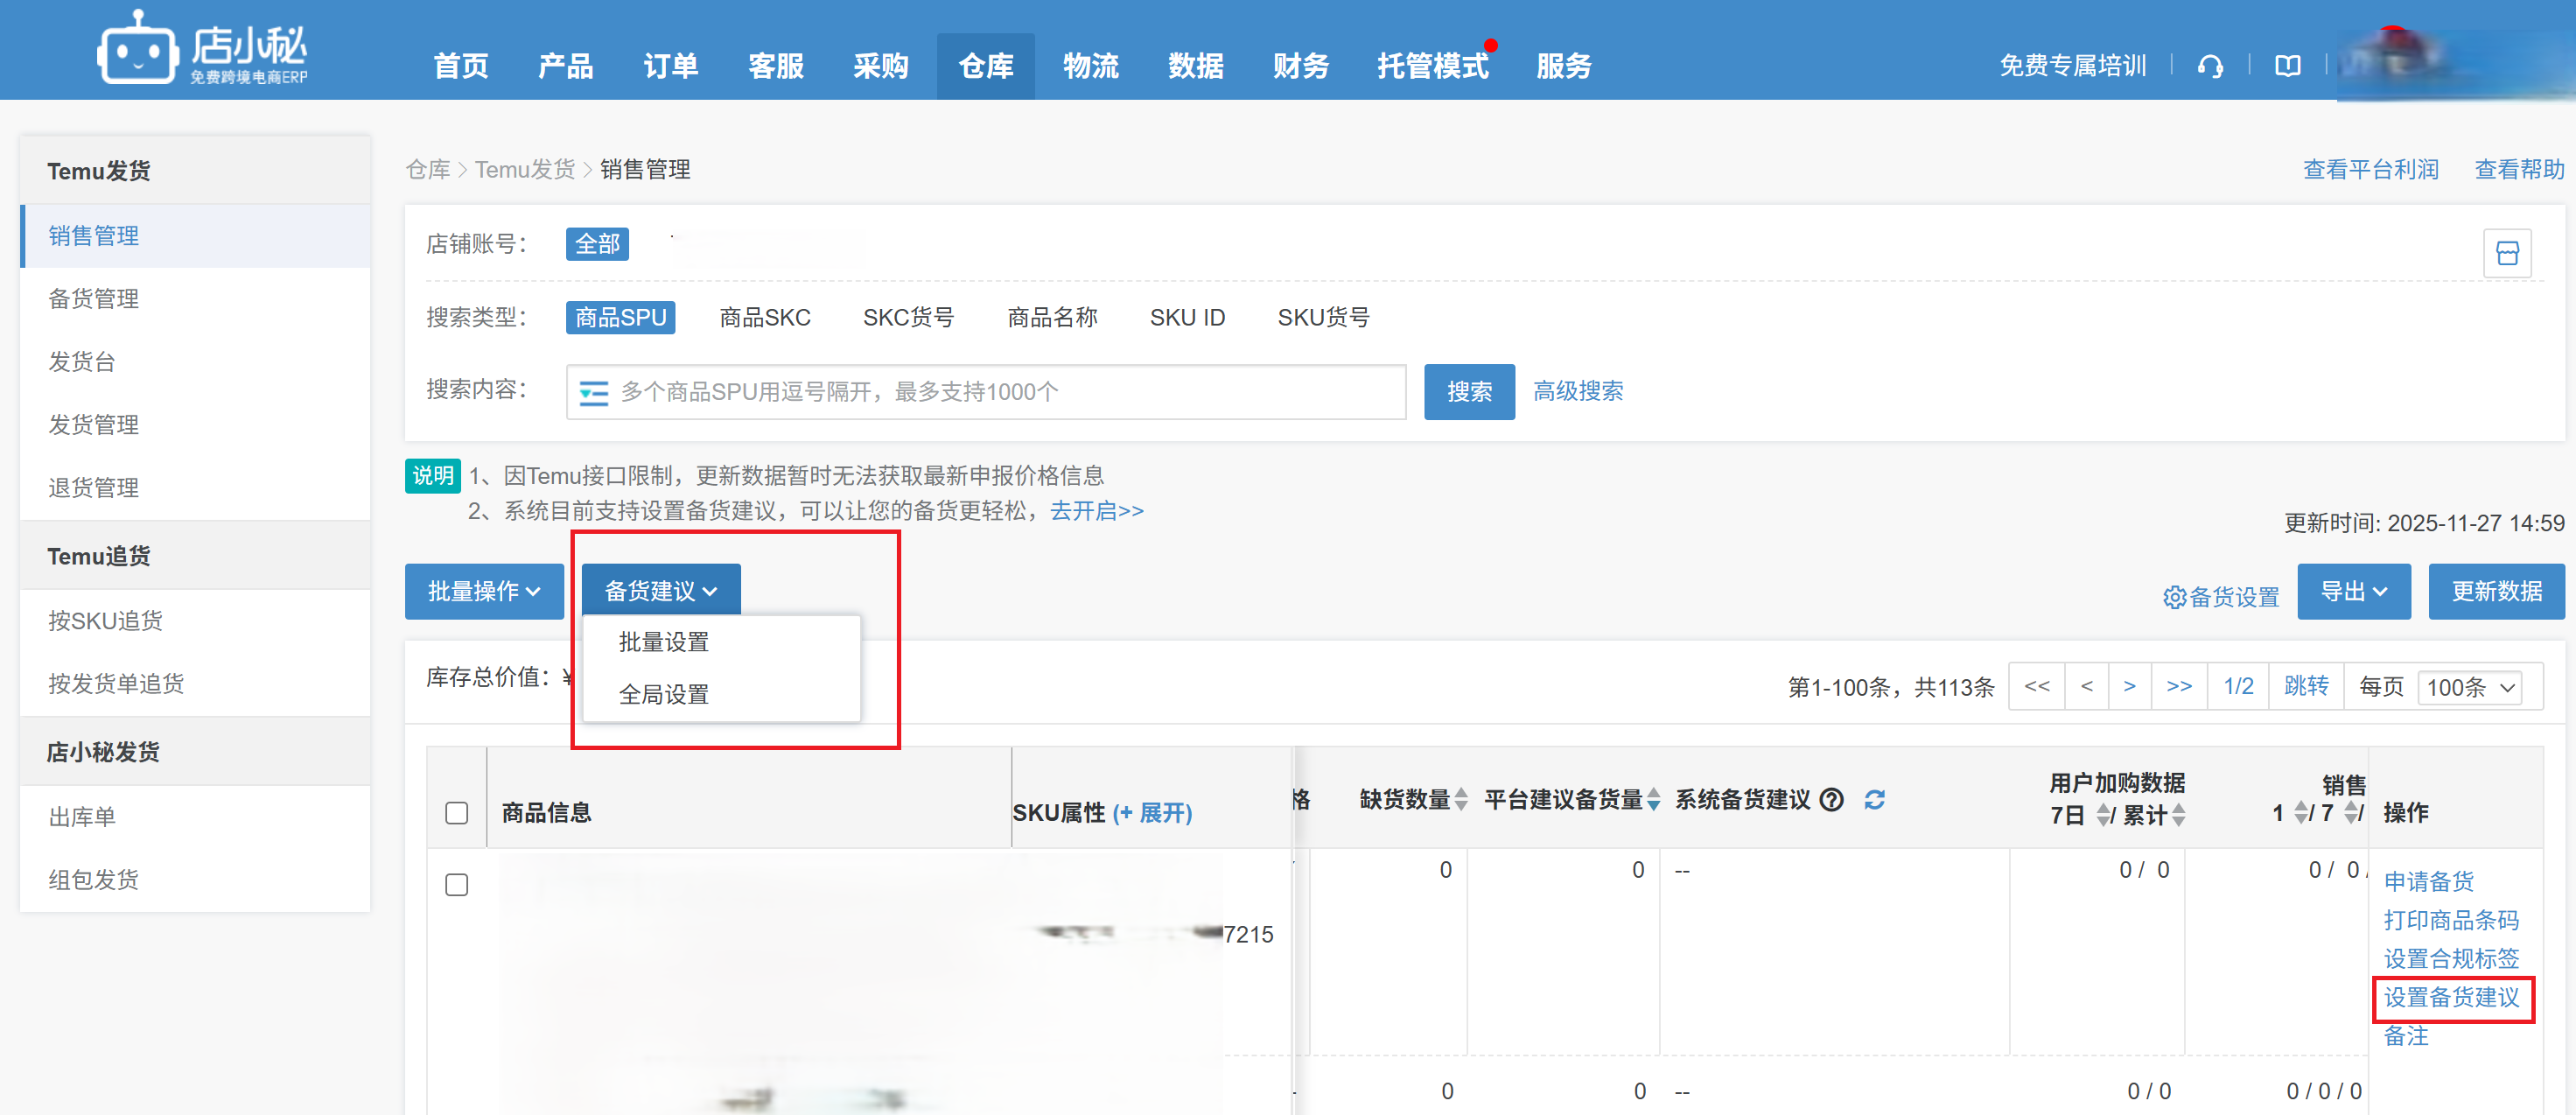Check the select-all checkbox in table header

click(x=457, y=813)
